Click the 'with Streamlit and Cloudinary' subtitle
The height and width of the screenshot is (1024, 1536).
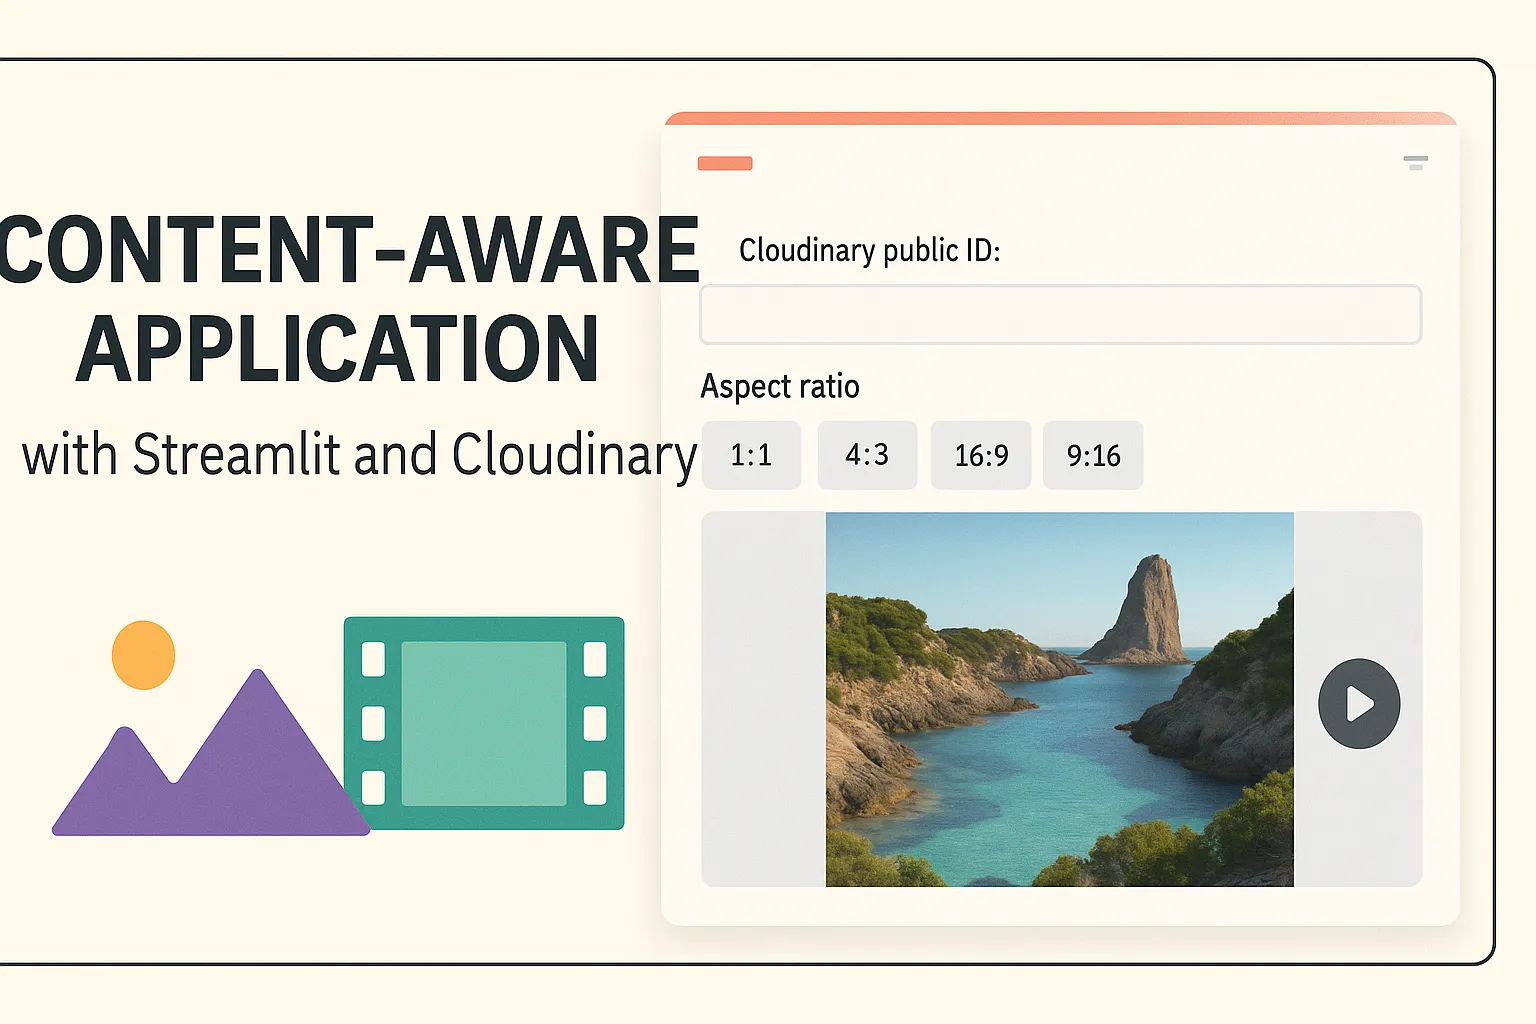click(359, 455)
